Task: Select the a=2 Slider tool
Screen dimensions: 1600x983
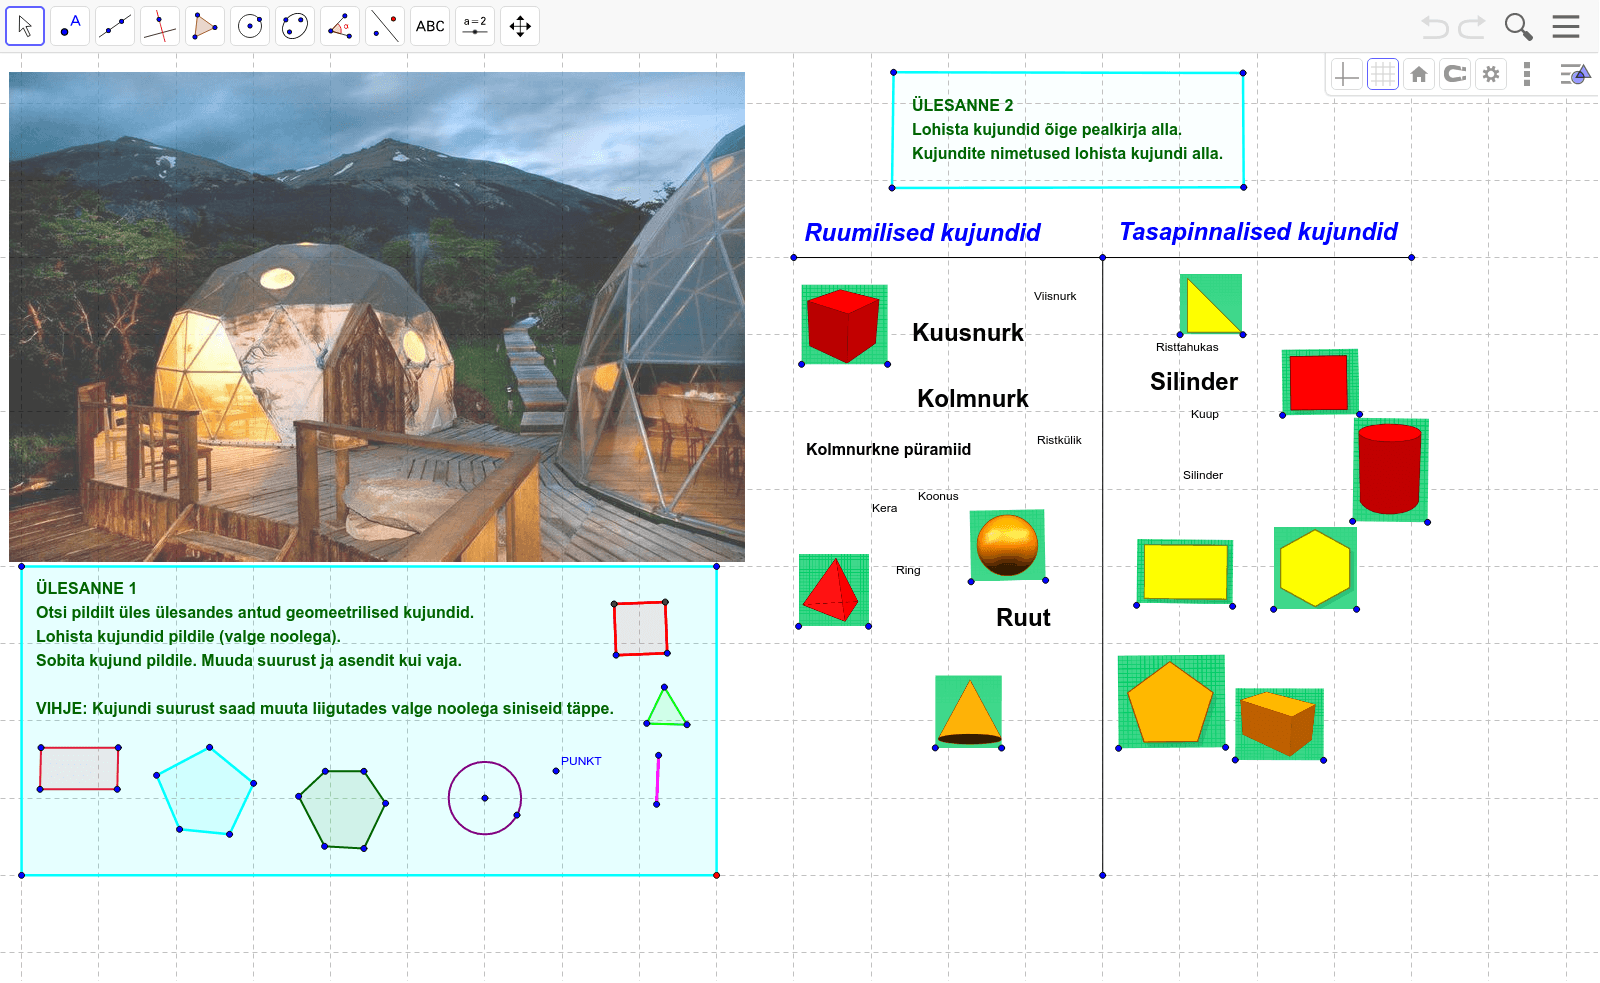Action: tap(475, 26)
